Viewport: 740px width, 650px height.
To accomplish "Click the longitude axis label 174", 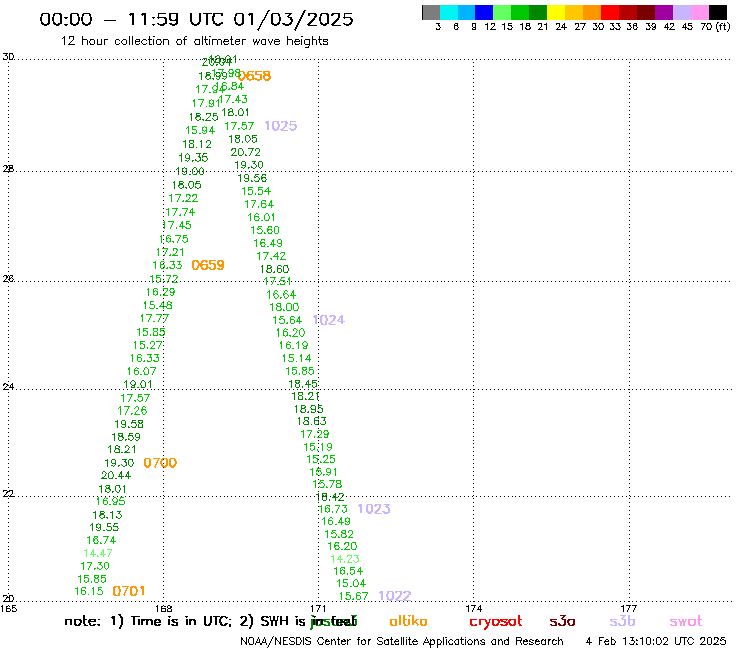I will pyautogui.click(x=473, y=608).
